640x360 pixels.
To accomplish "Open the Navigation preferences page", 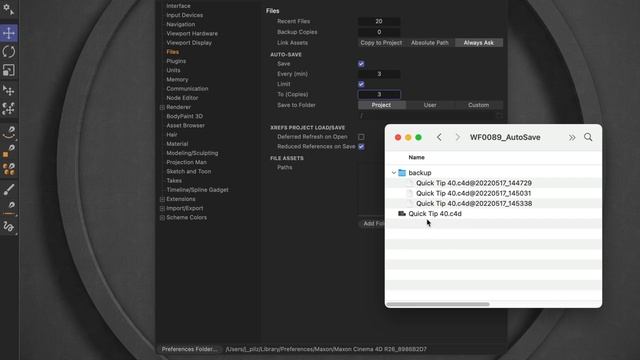I will tap(180, 24).
